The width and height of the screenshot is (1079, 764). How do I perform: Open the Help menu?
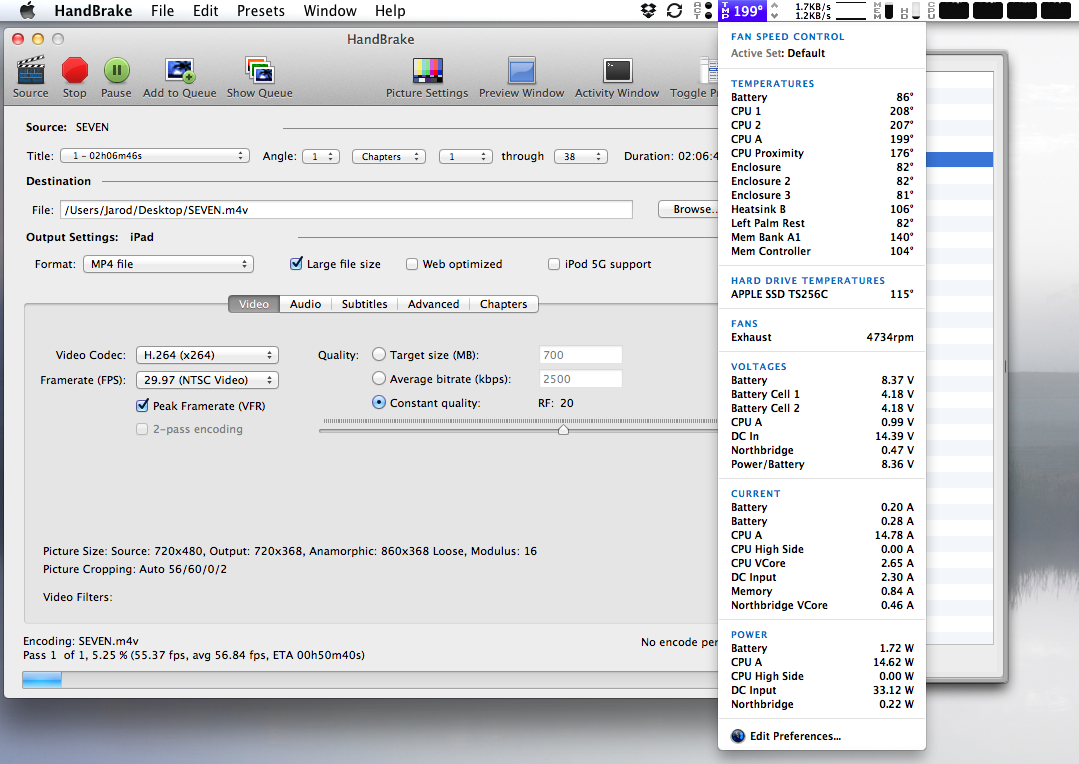tap(390, 10)
